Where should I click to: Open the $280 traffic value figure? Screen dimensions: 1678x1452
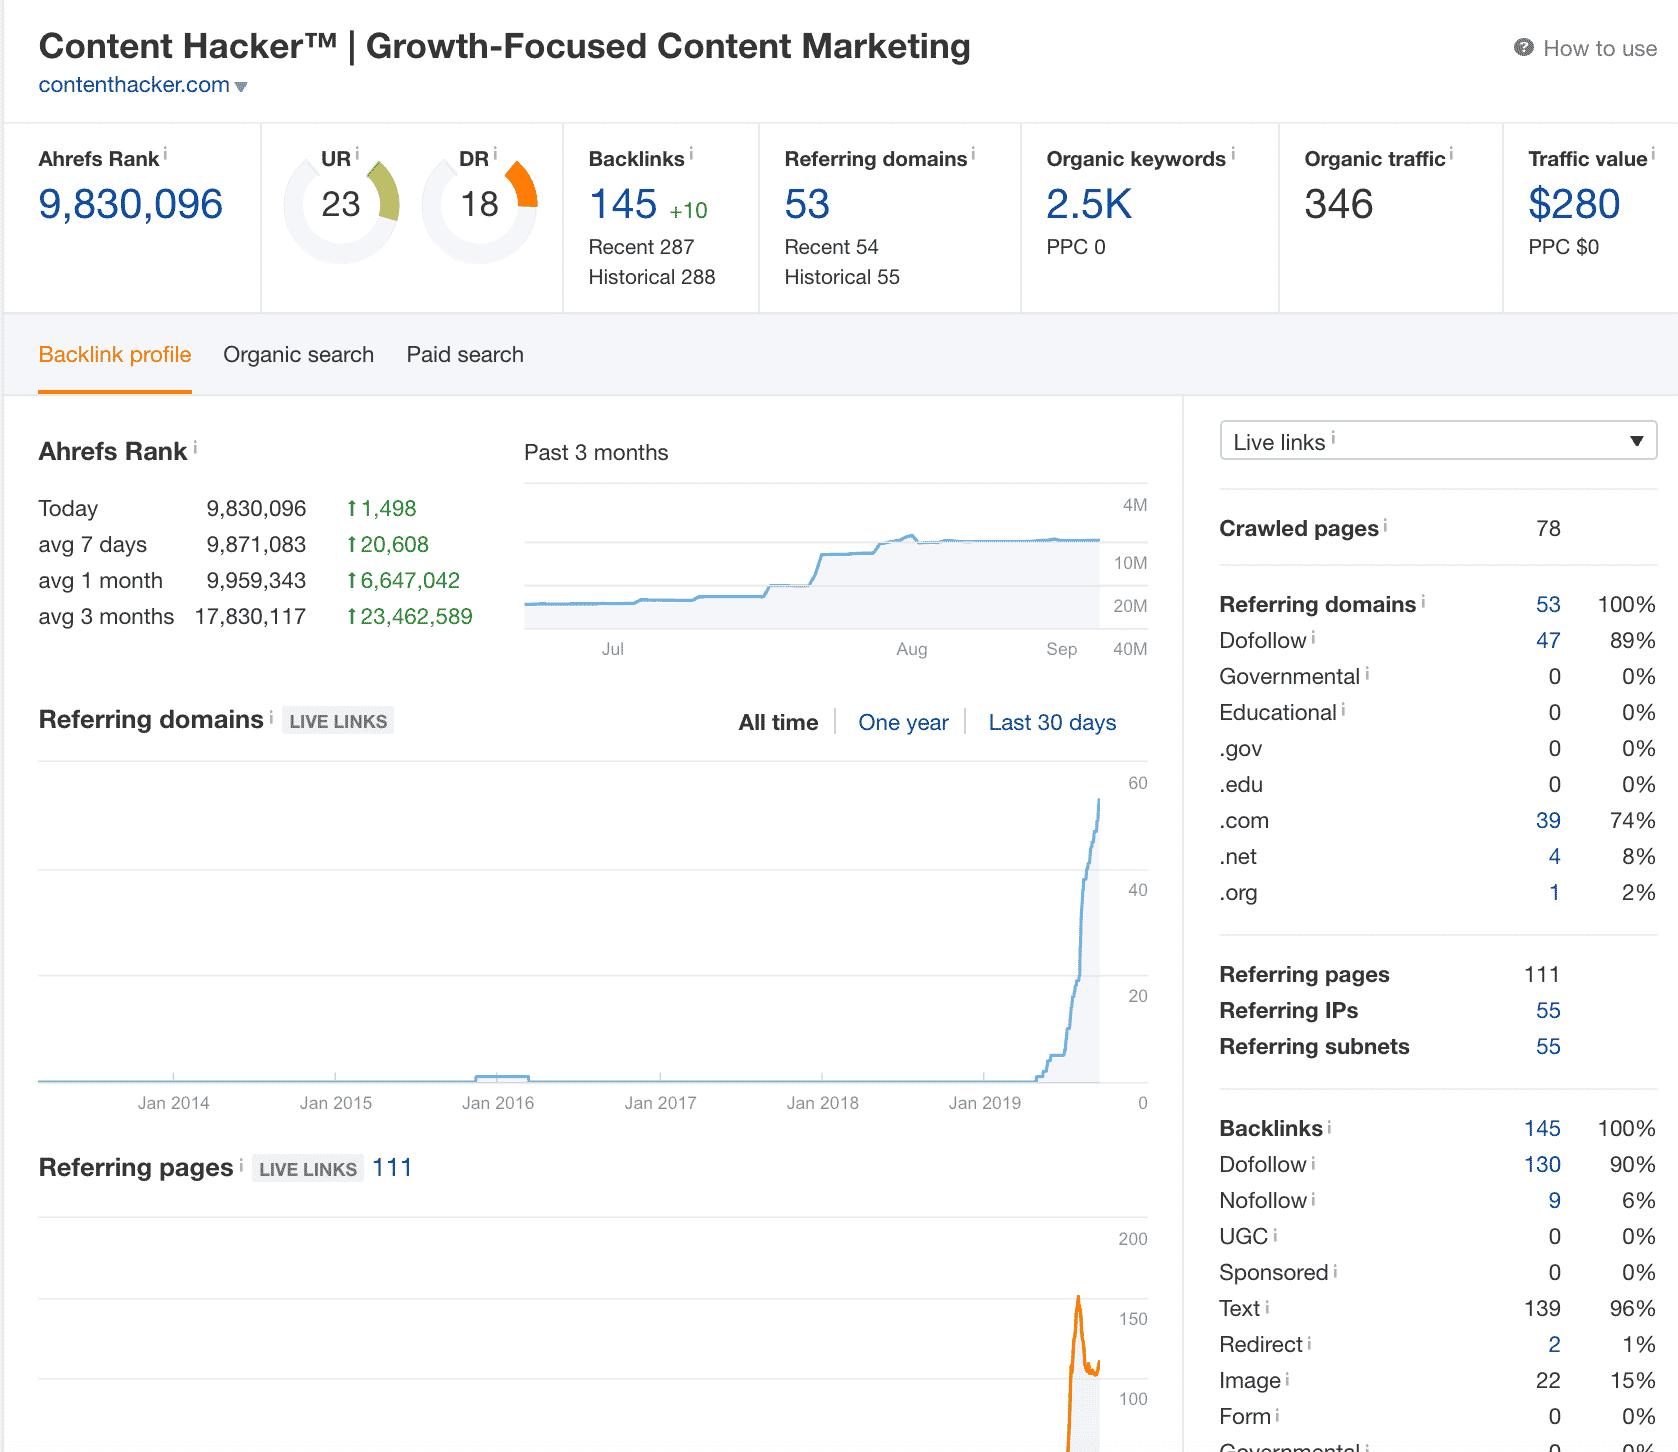click(x=1574, y=204)
